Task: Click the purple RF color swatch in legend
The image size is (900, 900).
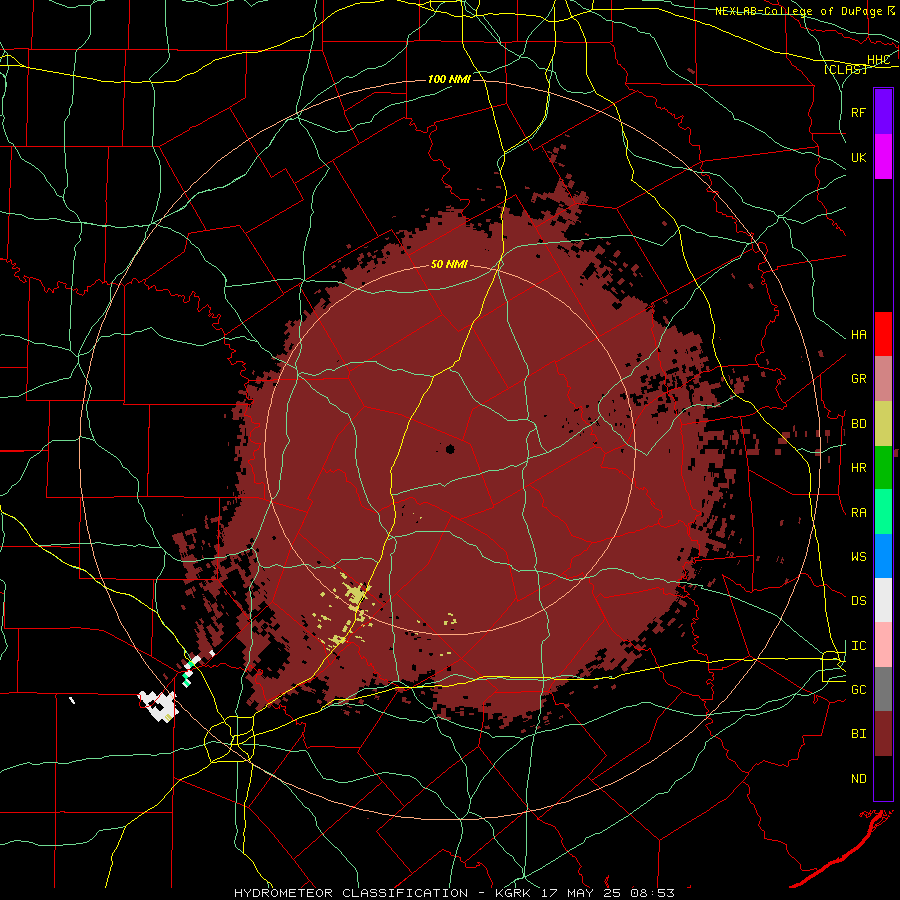Action: tap(883, 112)
